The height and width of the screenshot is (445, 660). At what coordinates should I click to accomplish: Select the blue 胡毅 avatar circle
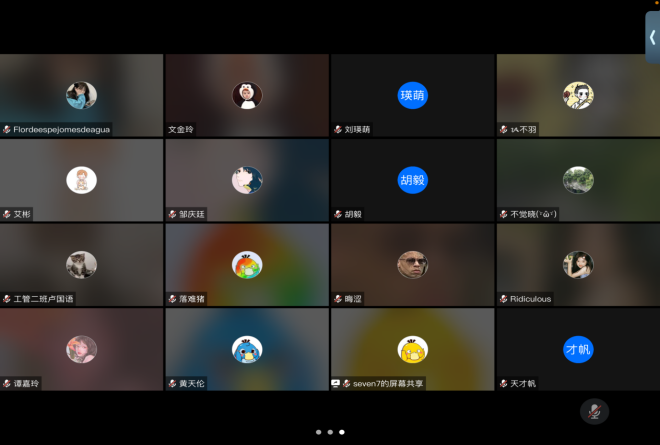click(x=412, y=180)
